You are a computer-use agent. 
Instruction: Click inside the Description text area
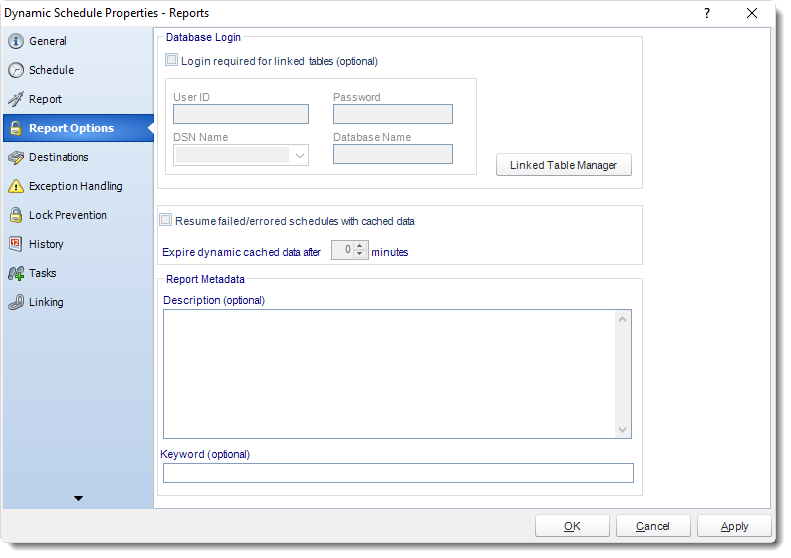(389, 374)
